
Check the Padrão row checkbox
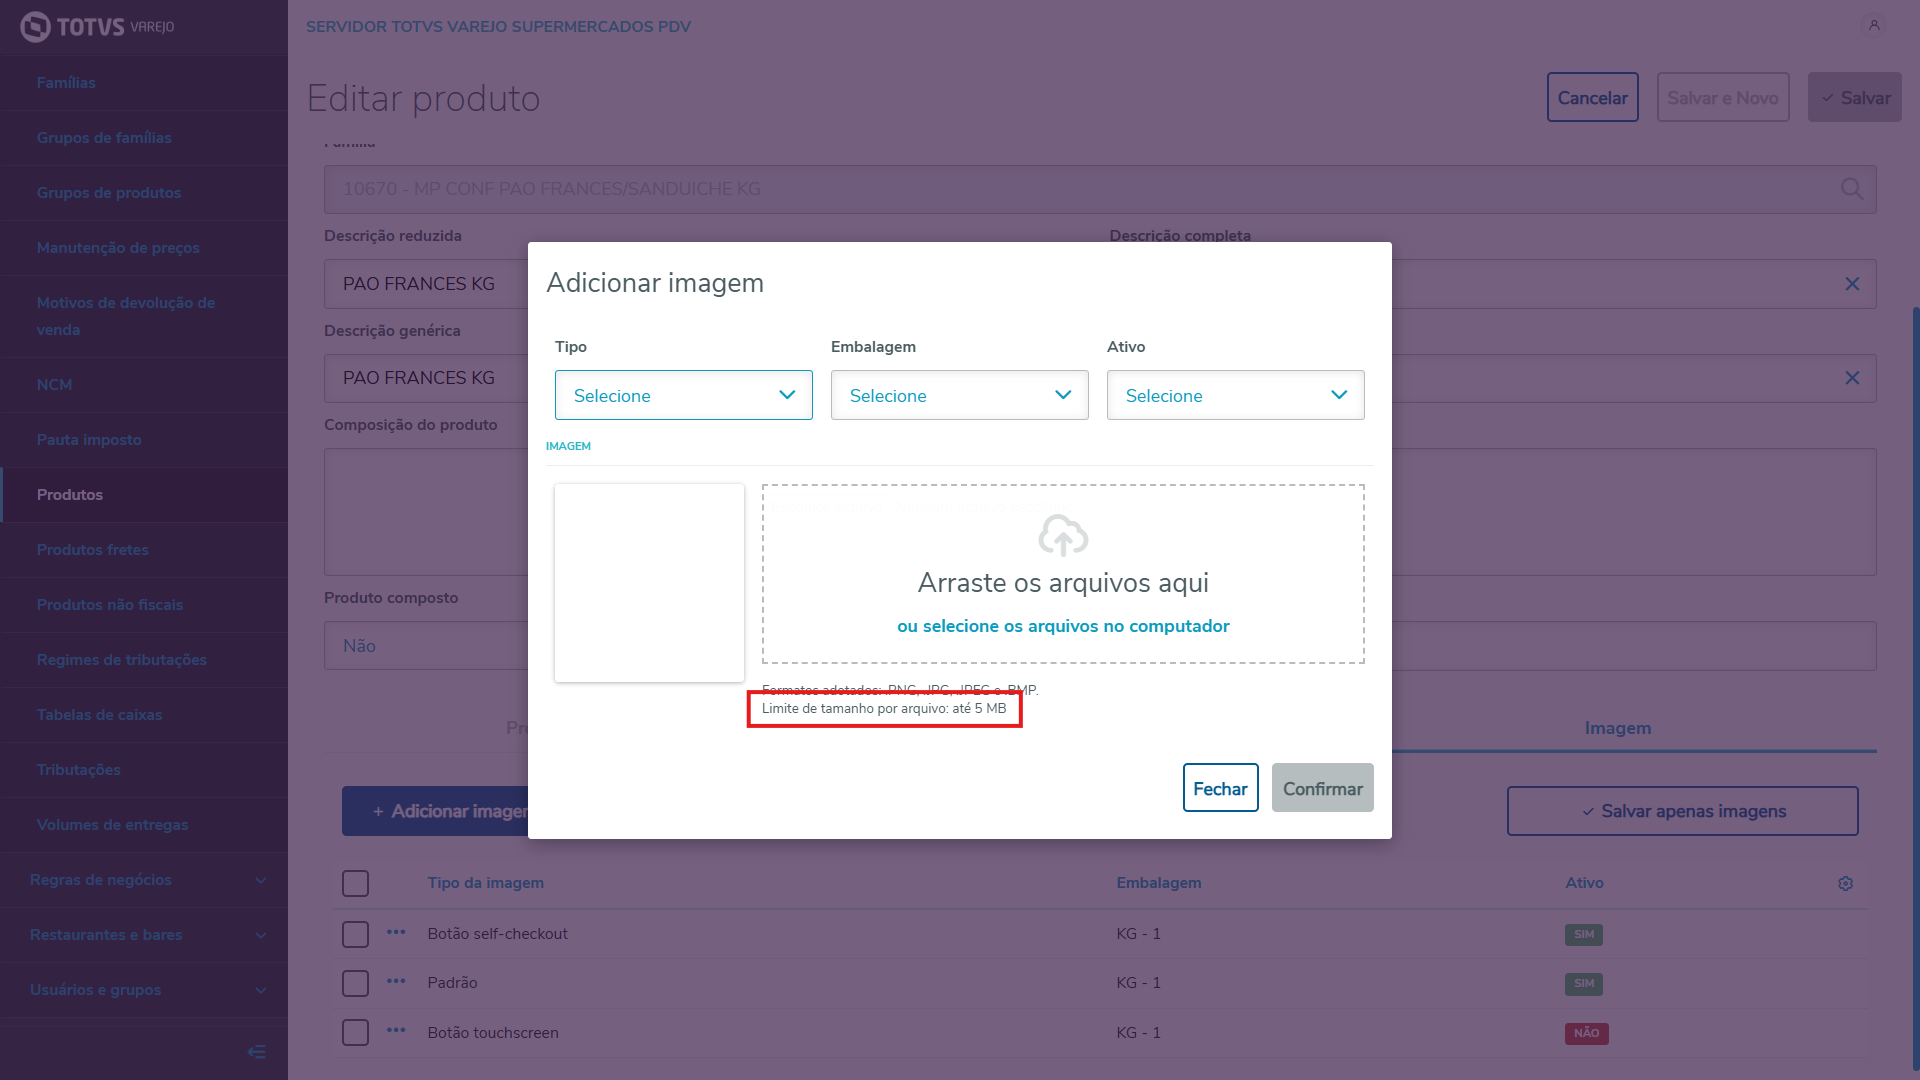355,983
